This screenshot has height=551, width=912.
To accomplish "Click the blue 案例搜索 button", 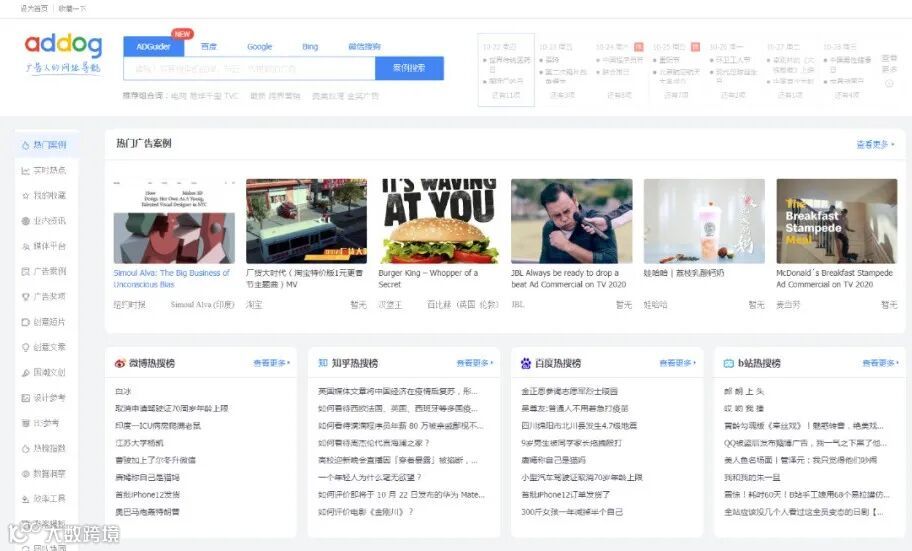I will 409,68.
